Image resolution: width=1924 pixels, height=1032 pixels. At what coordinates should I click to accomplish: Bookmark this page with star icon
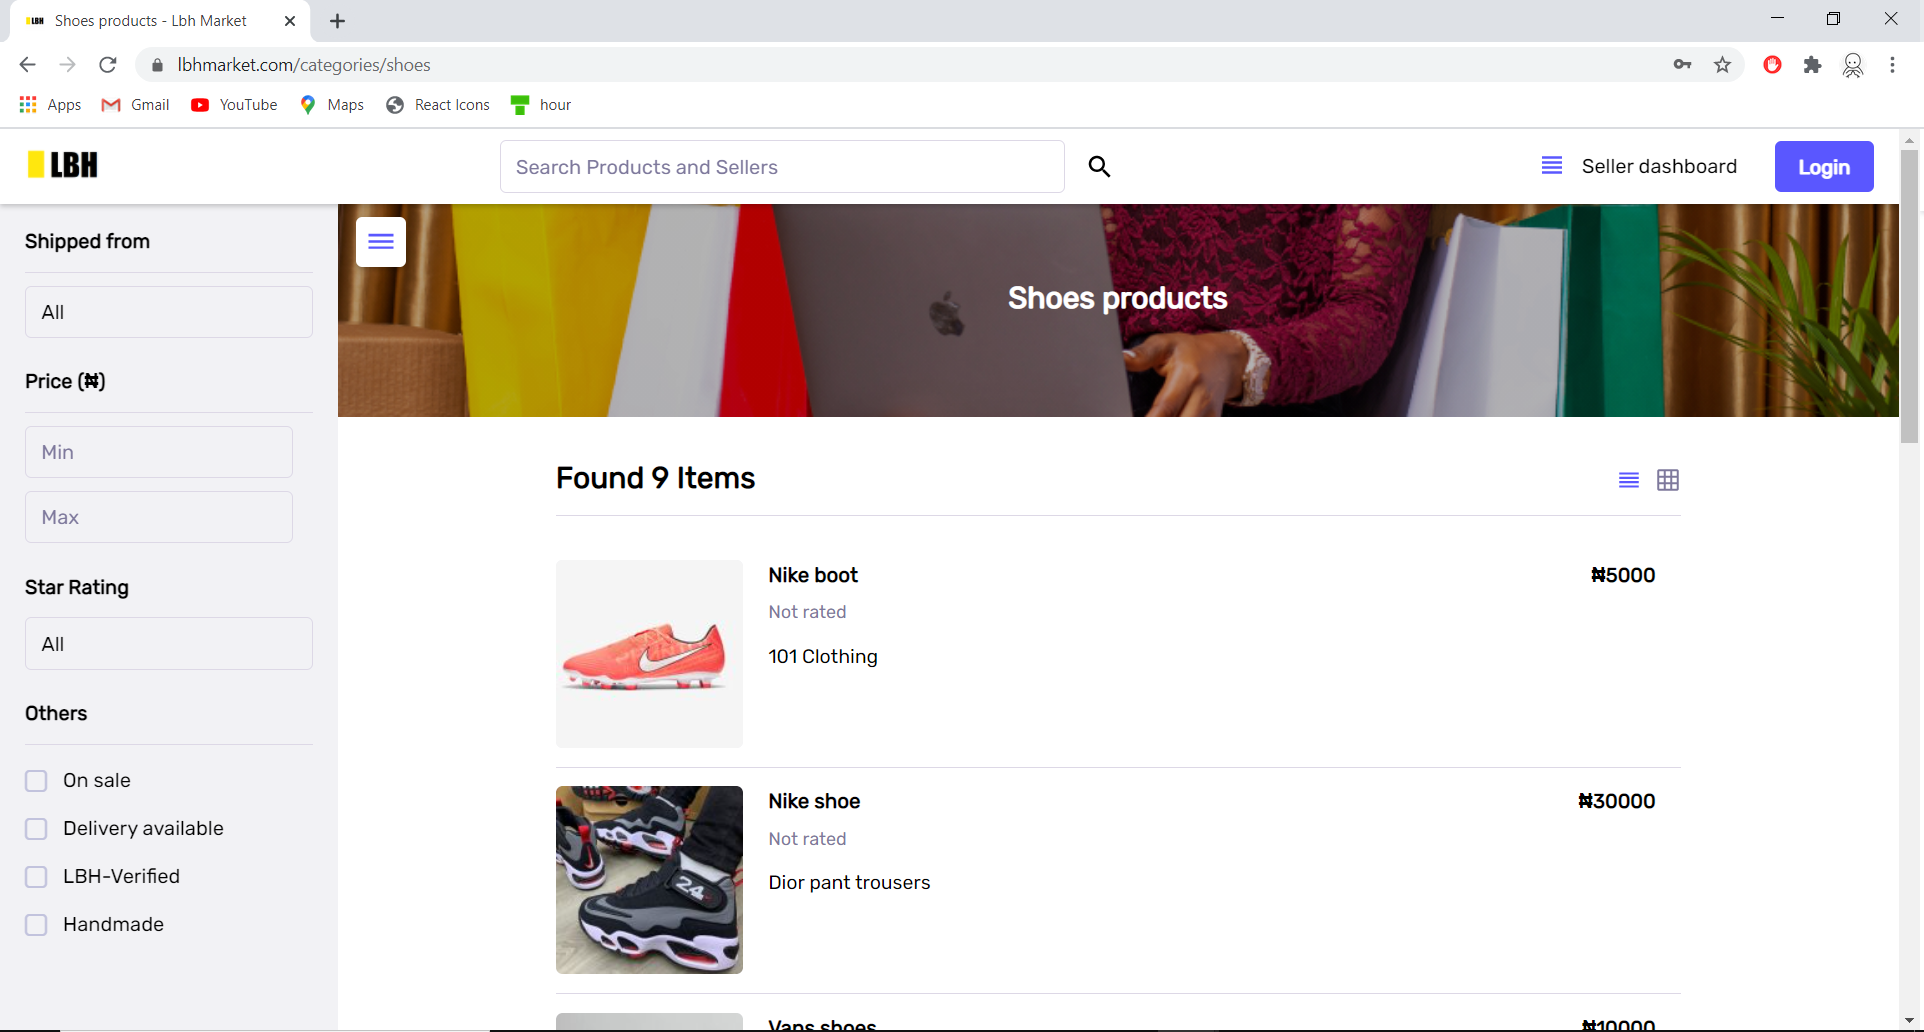pyautogui.click(x=1722, y=65)
